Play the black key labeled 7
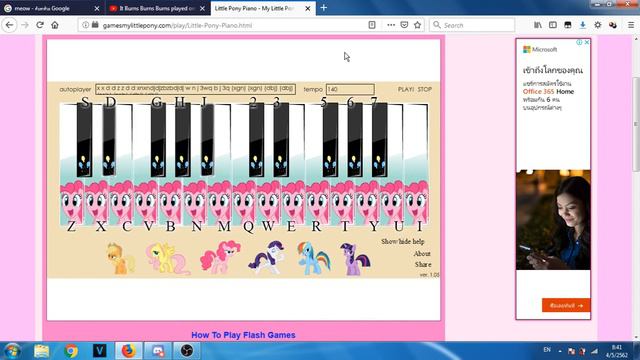The height and width of the screenshot is (360, 640). [380, 140]
